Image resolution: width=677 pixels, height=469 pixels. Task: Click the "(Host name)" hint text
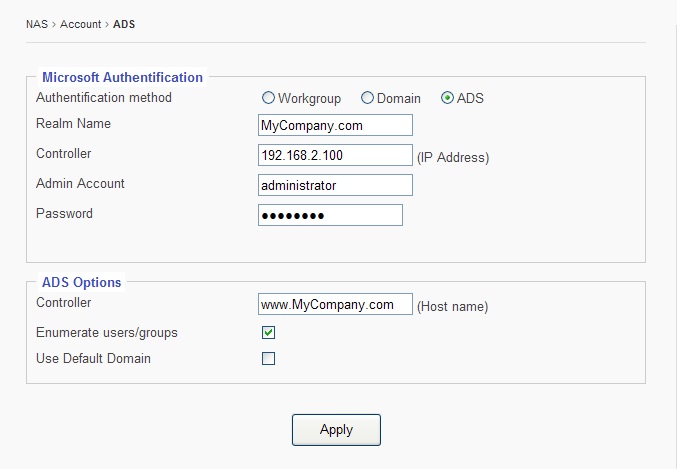452,306
